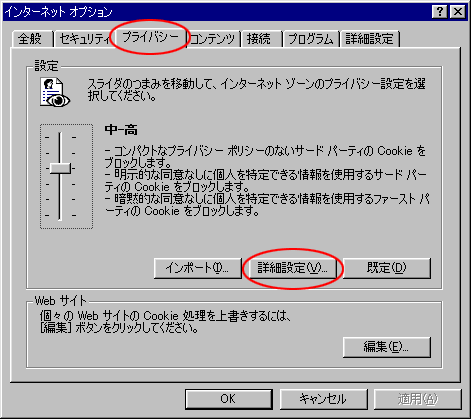Go to the コンテンツ tab
The image size is (471, 419).
[213, 39]
